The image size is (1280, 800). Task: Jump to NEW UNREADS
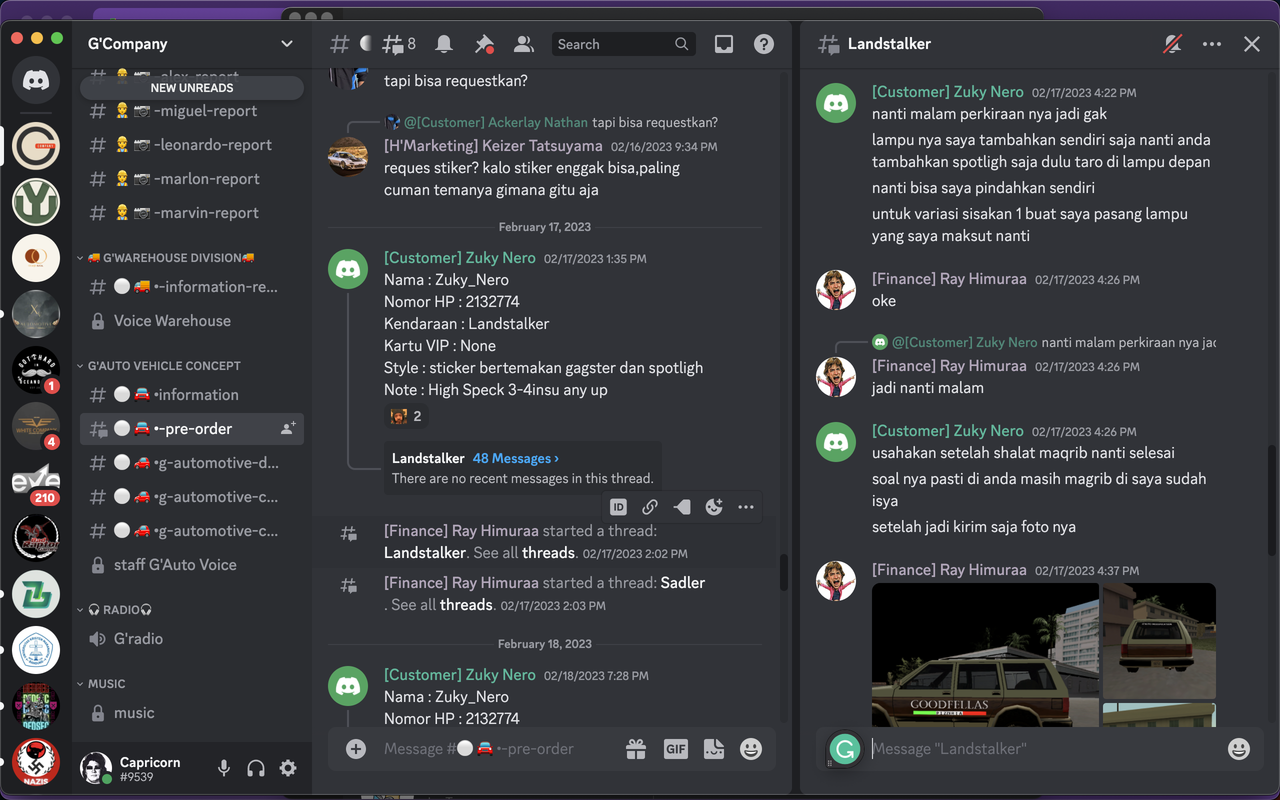click(x=192, y=88)
